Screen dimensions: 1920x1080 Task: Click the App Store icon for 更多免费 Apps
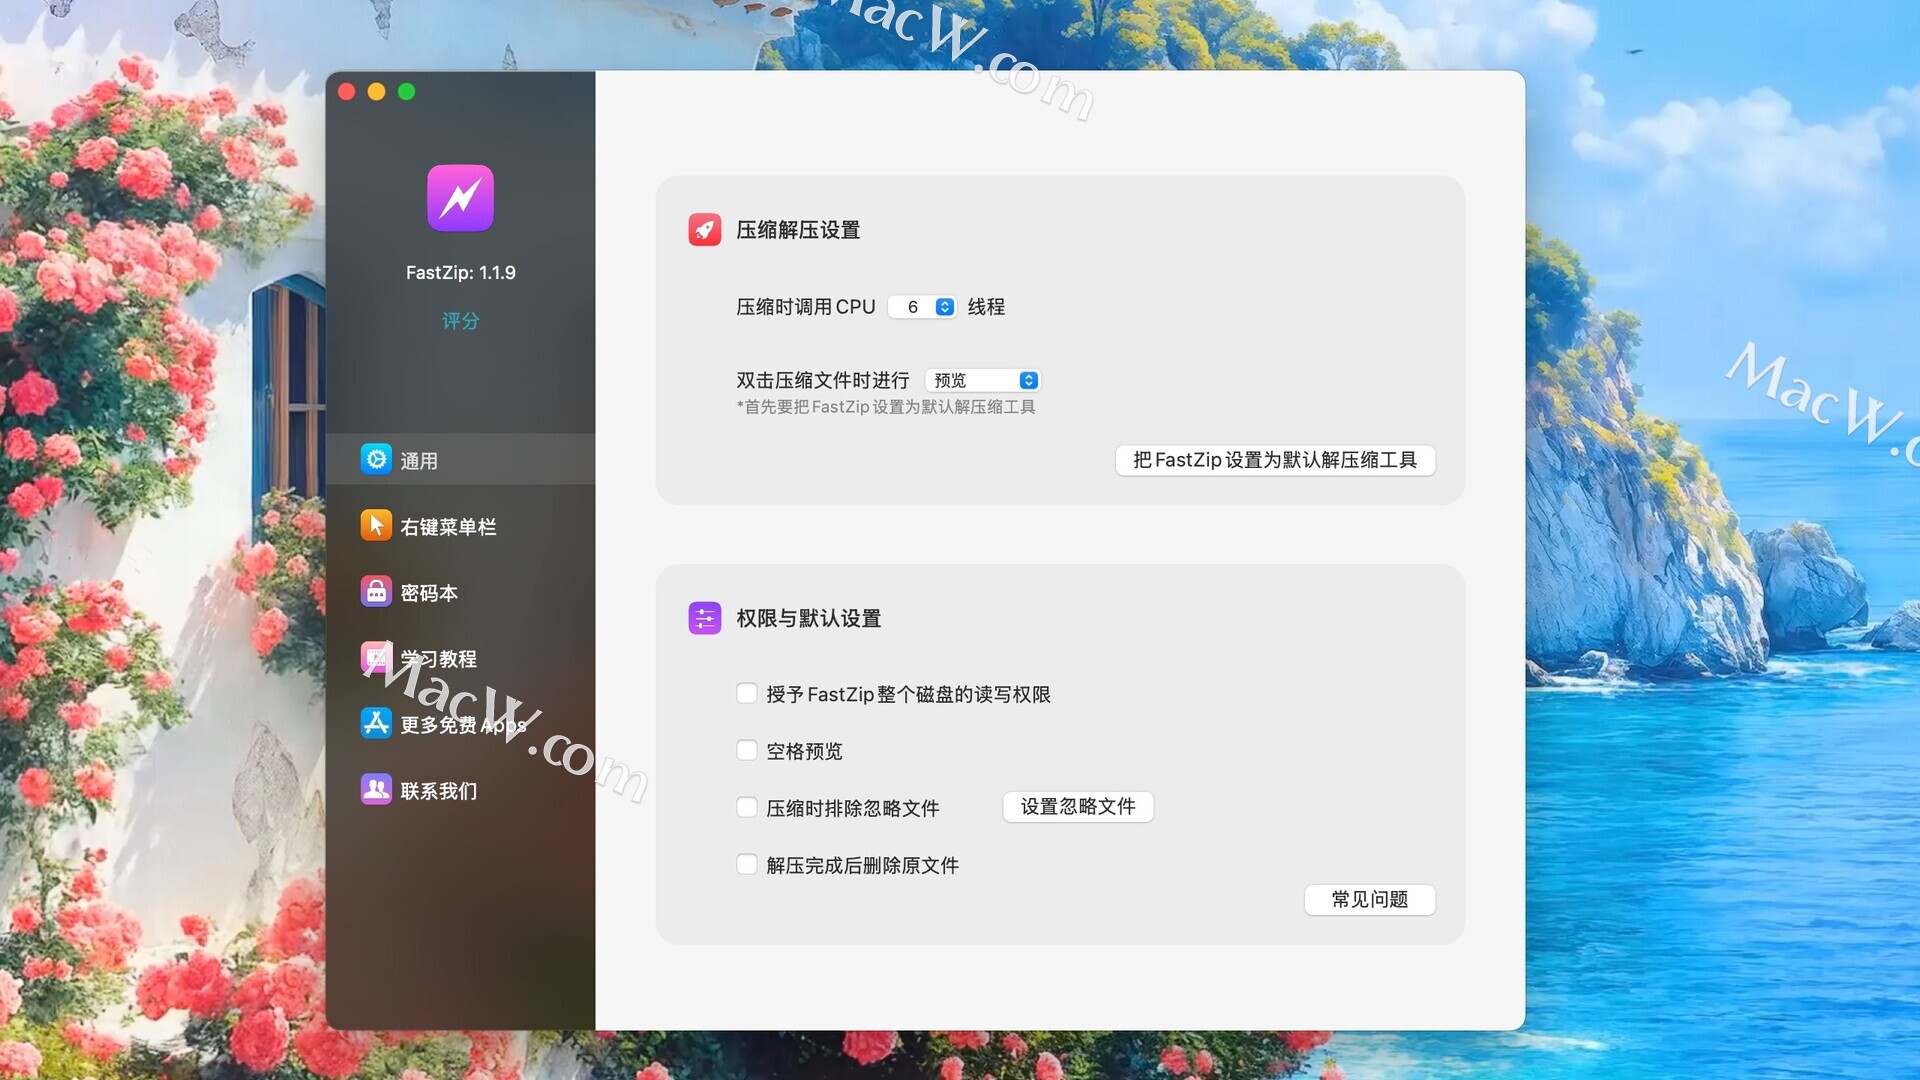(x=376, y=723)
